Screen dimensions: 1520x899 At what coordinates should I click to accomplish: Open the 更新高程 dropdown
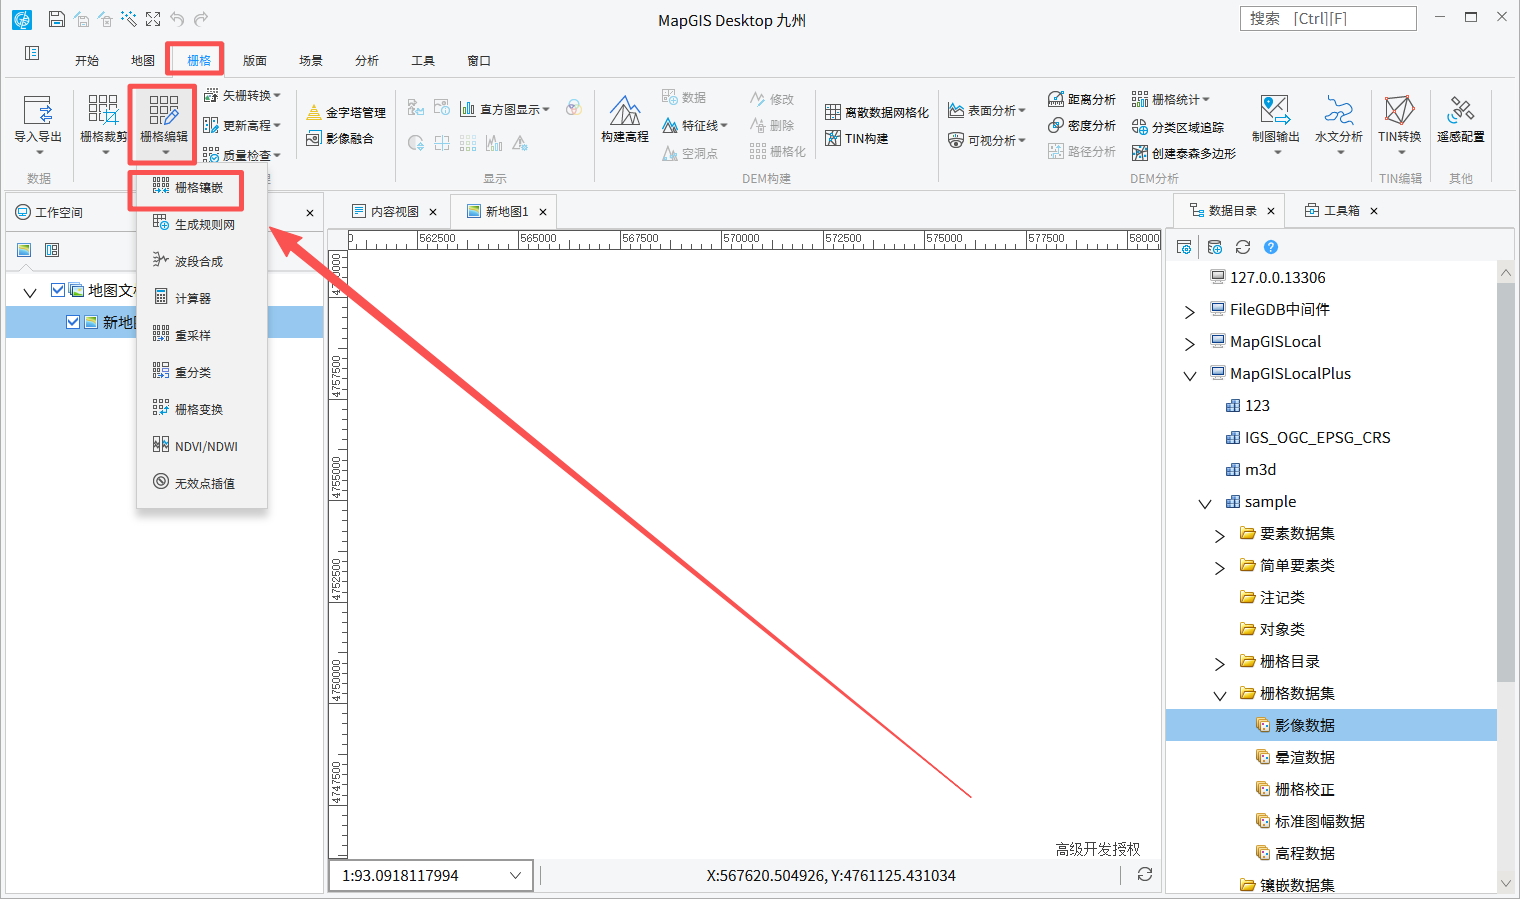pyautogui.click(x=242, y=125)
